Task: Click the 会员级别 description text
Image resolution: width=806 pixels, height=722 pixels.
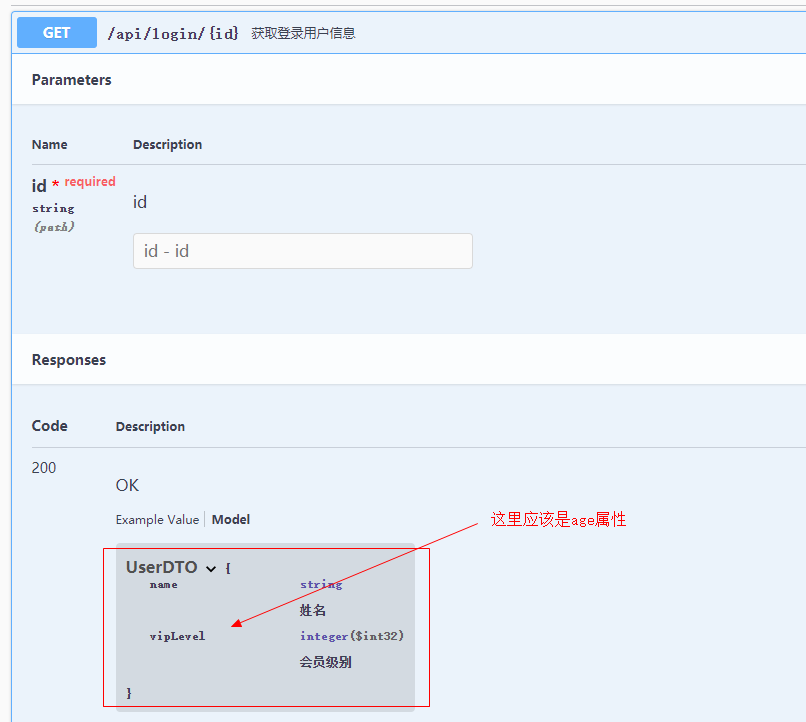Action: click(x=326, y=662)
